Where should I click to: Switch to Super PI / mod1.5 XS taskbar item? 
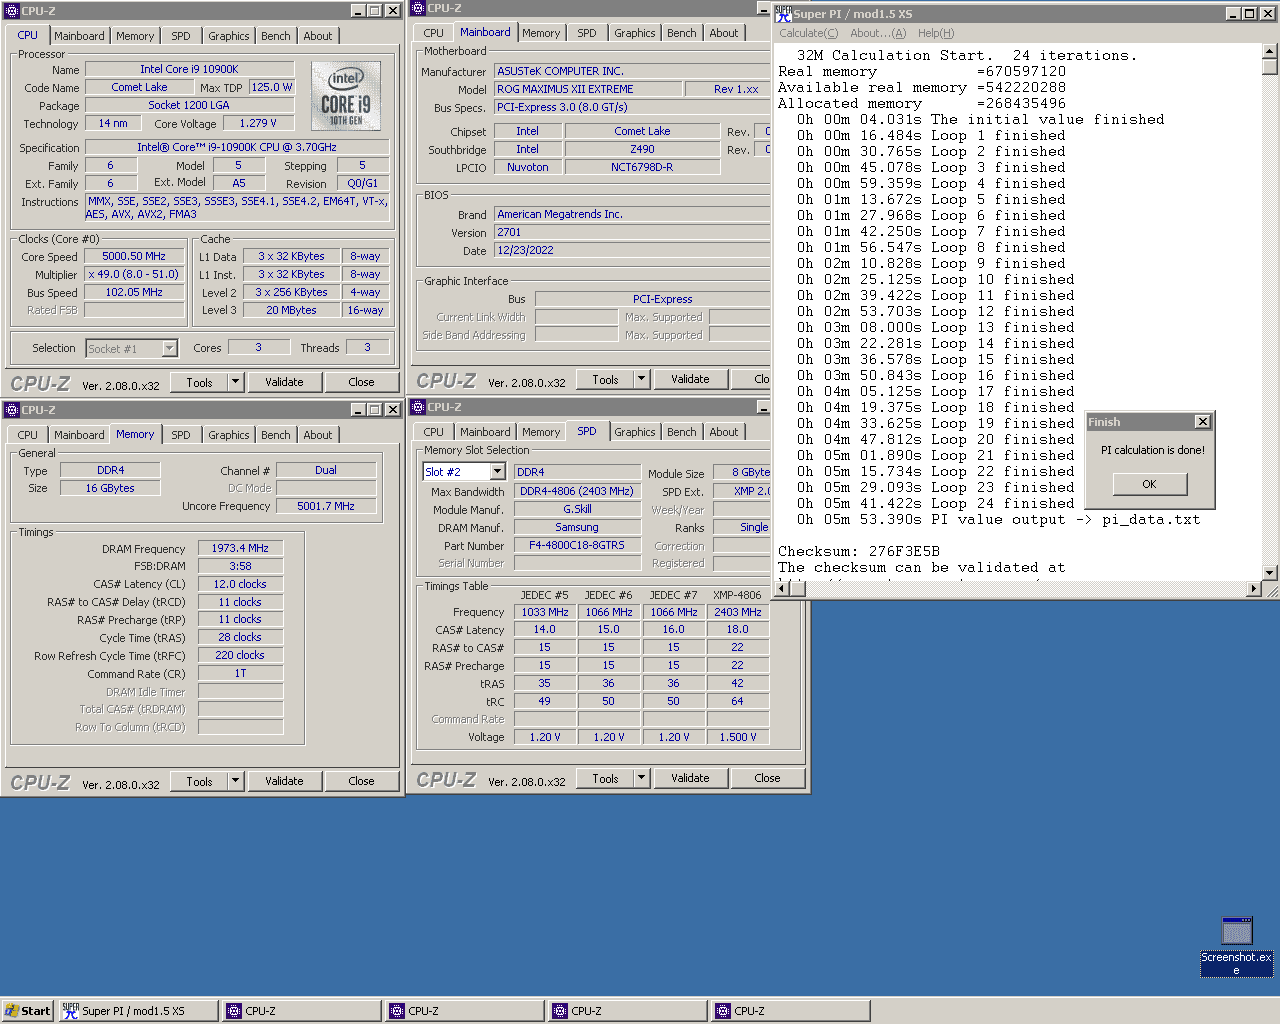(x=138, y=1011)
